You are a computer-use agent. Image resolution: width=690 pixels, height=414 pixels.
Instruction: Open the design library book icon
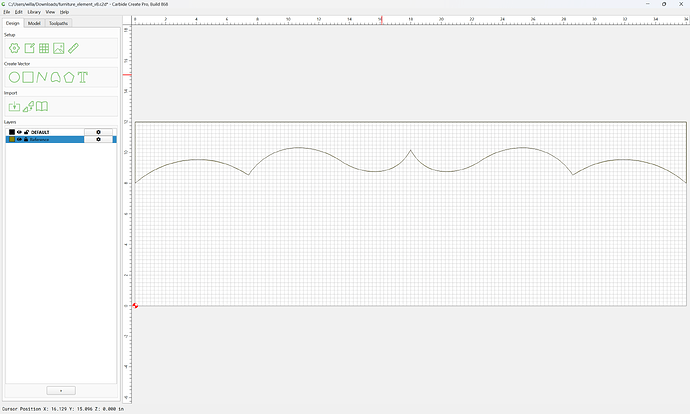(42, 106)
